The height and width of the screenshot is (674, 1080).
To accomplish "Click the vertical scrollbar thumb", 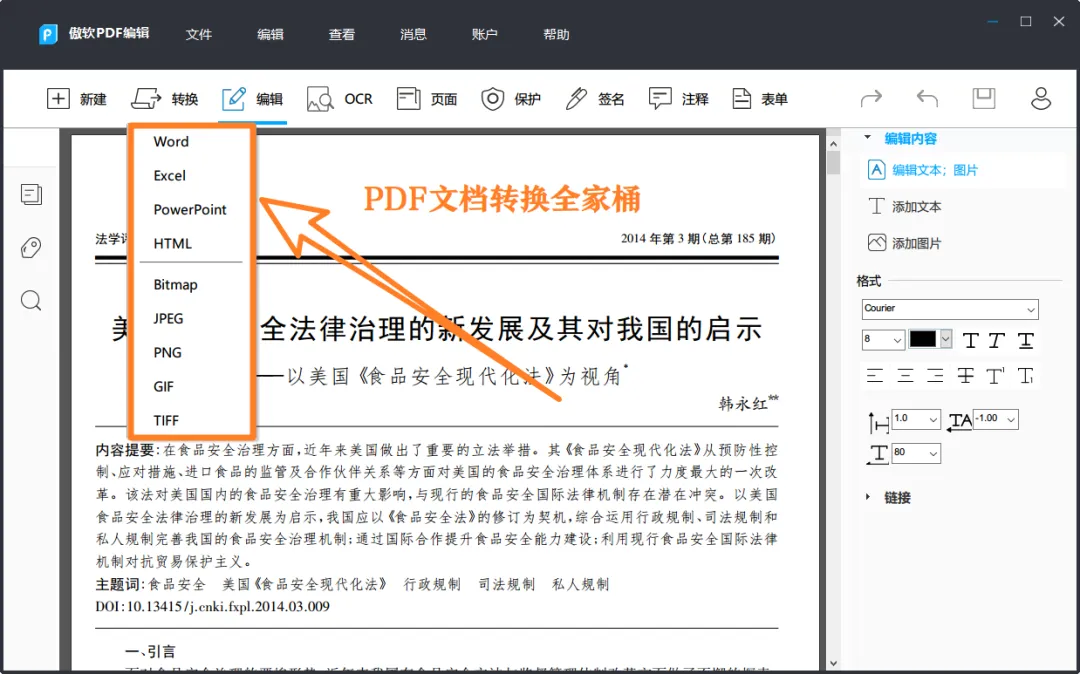I will point(833,162).
